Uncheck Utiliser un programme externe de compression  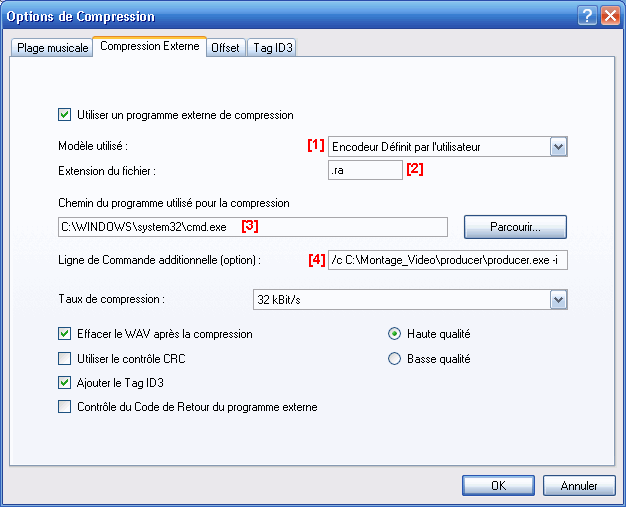tap(65, 115)
